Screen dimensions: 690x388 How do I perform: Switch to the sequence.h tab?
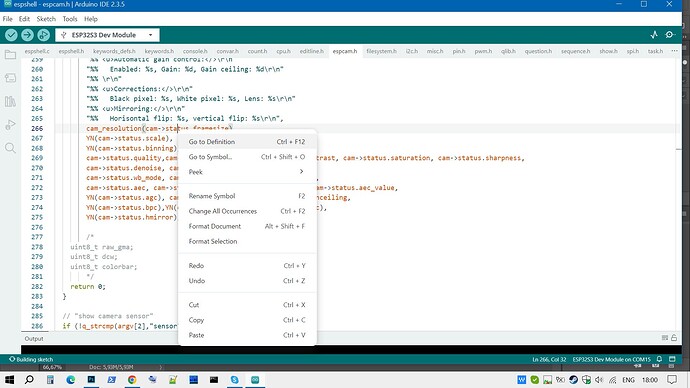(575, 51)
